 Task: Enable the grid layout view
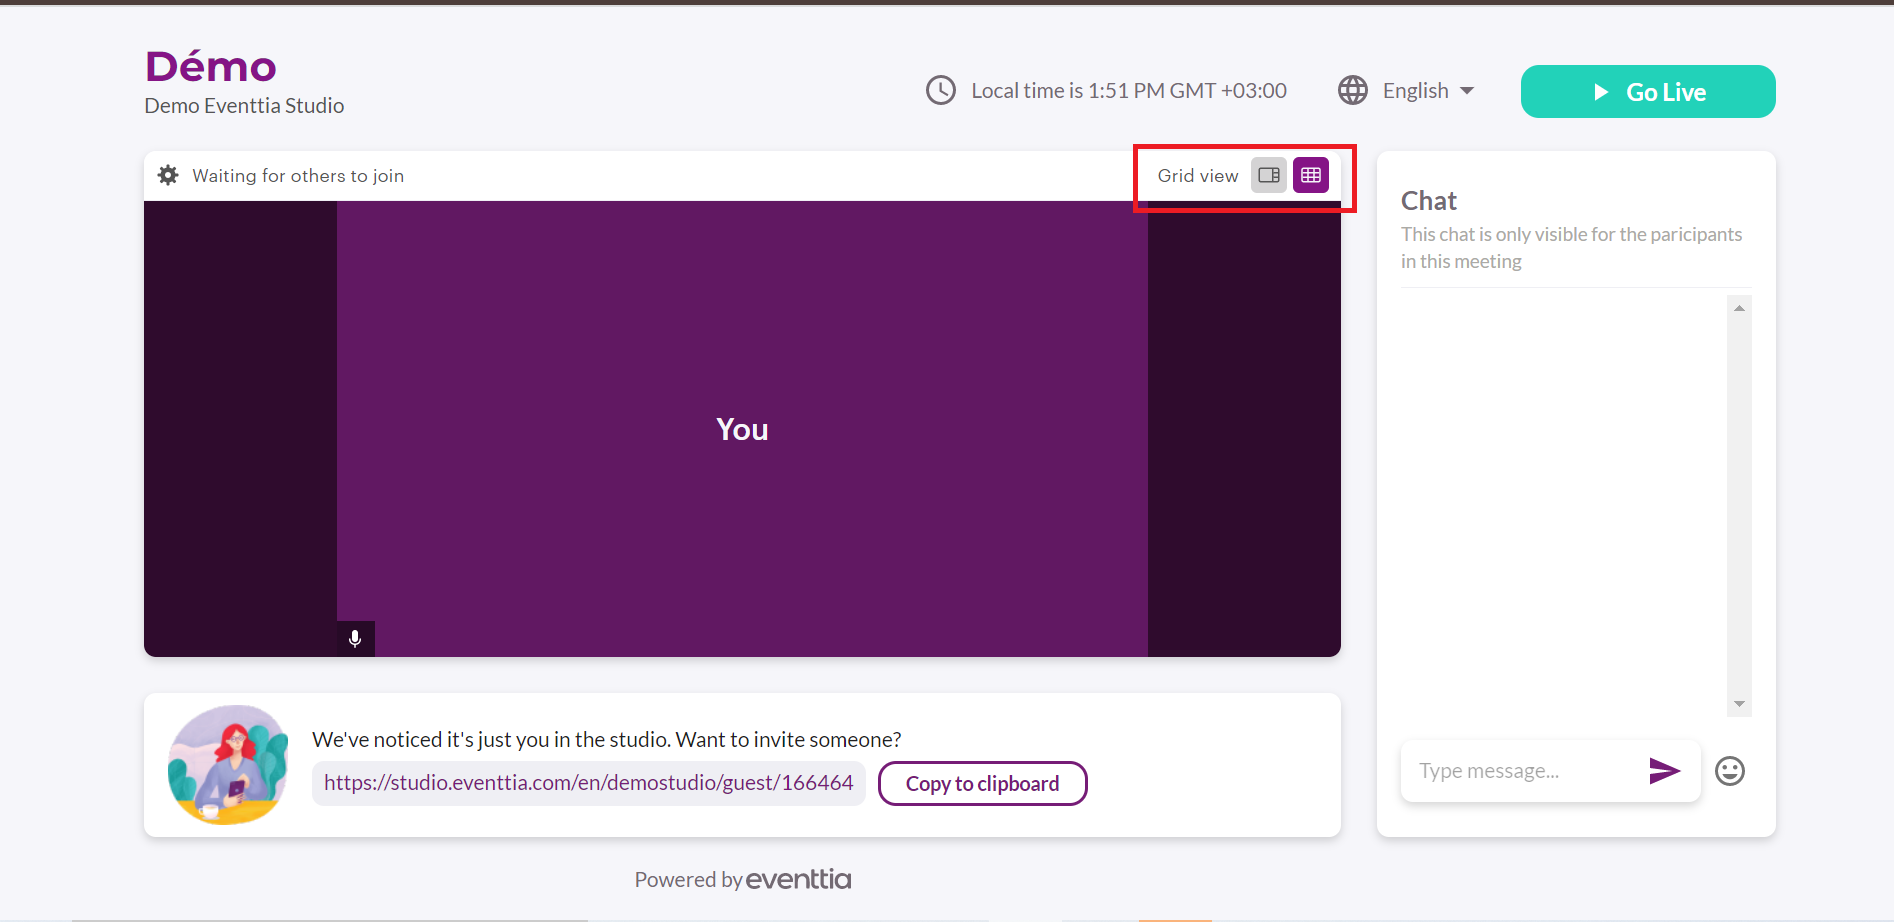1311,175
